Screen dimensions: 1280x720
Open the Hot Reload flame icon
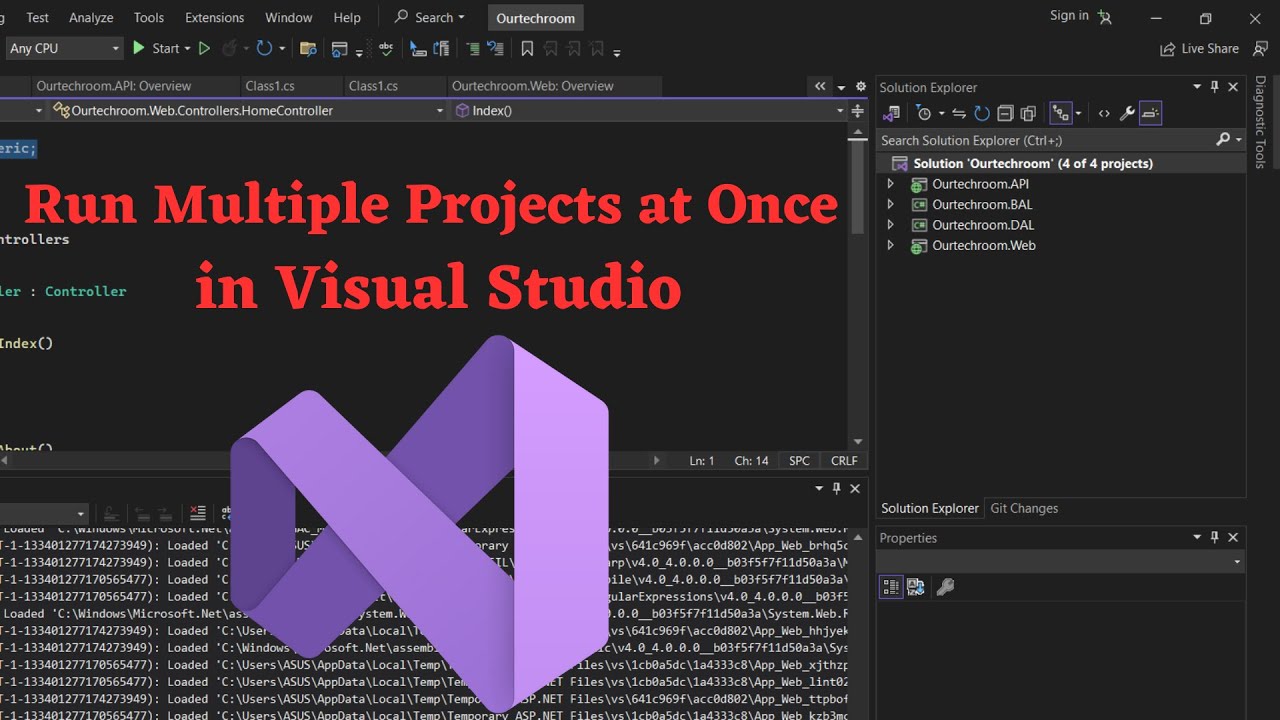point(228,48)
